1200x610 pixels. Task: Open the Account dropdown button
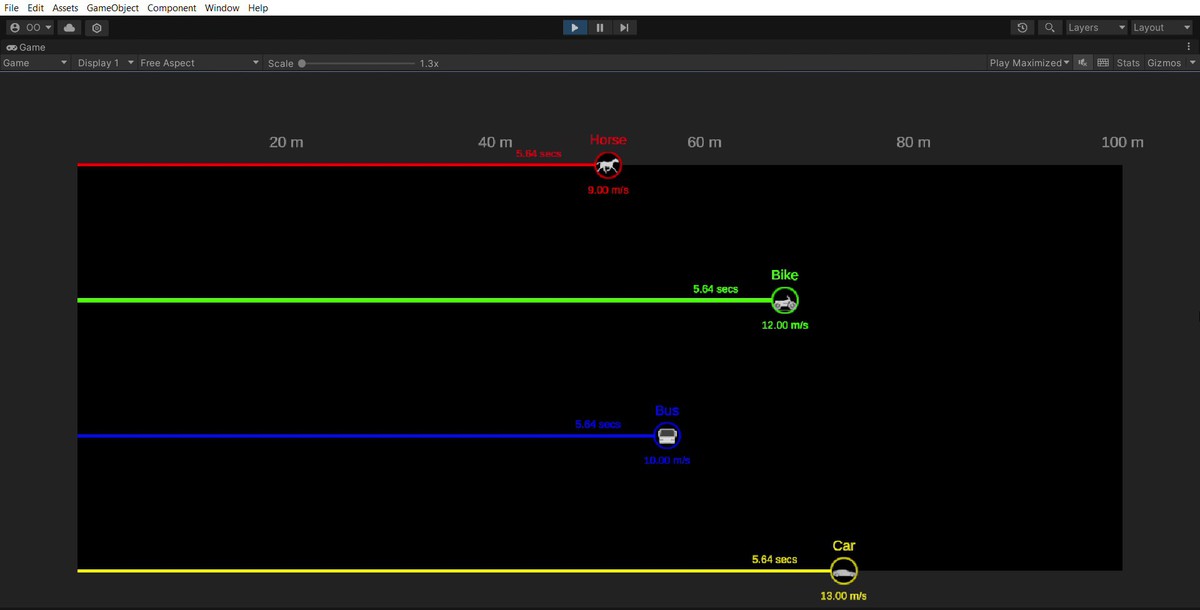tap(31, 28)
